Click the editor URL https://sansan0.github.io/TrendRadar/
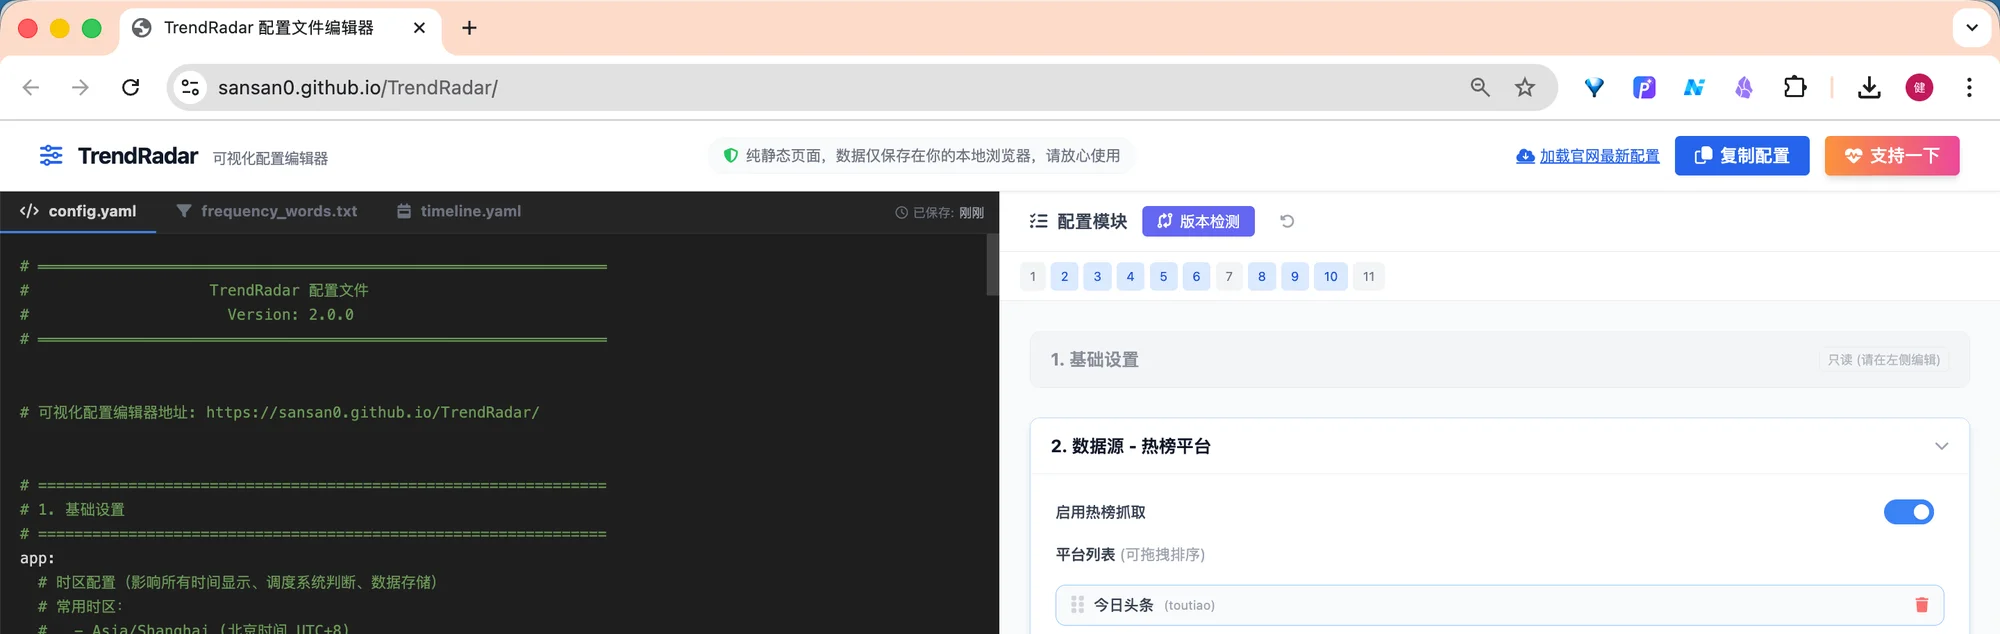2000x634 pixels. pos(373,412)
